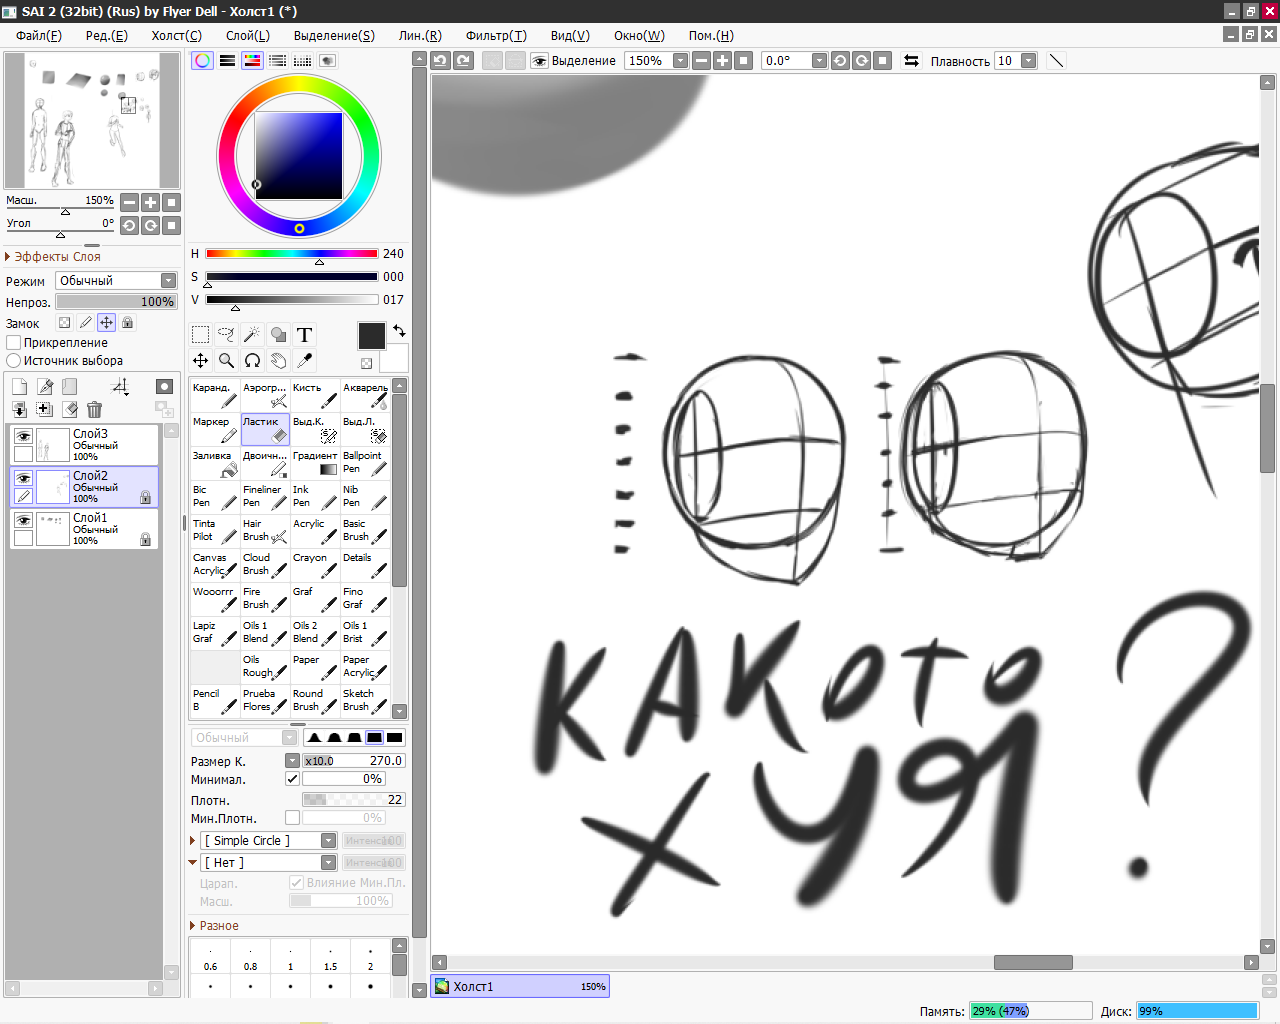Zoom out navigator with minus button

click(129, 202)
